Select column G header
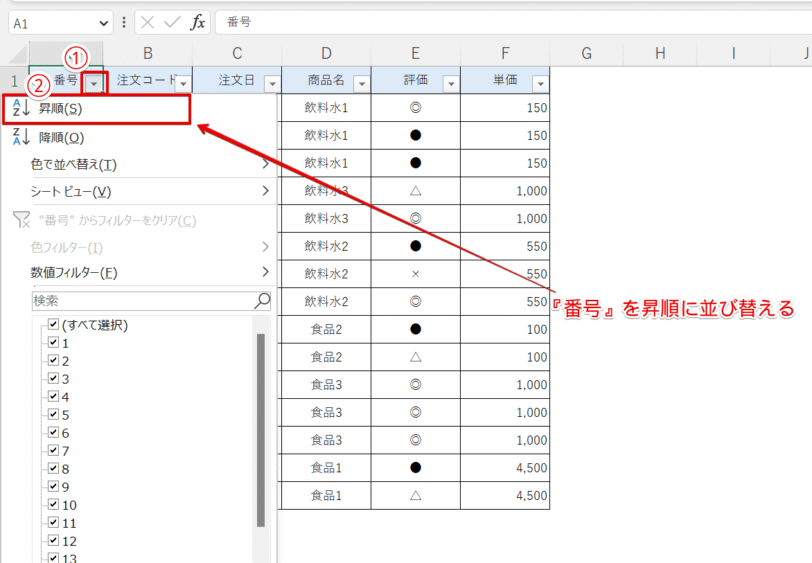This screenshot has height=563, width=812. click(586, 53)
